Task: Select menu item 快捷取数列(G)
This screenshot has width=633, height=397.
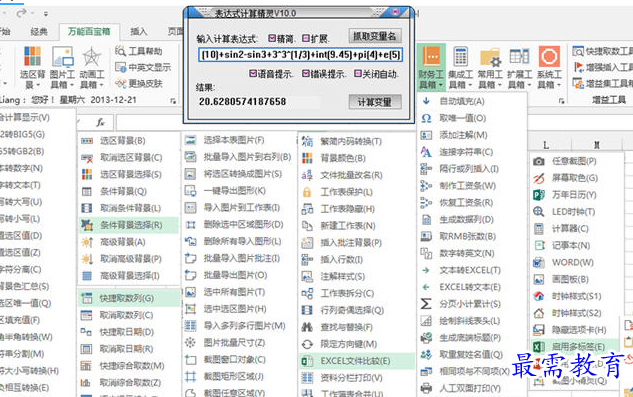Action: pos(129,298)
